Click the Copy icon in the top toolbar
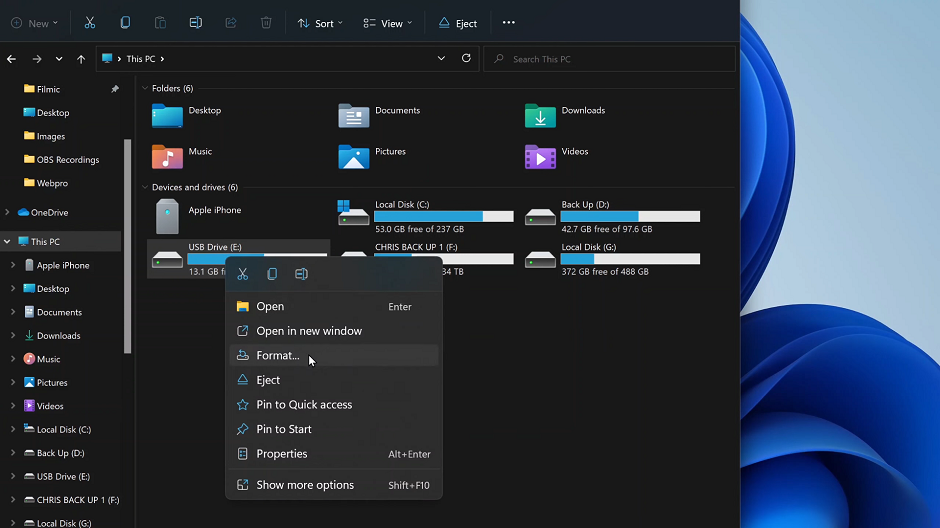The width and height of the screenshot is (940, 528). click(x=125, y=23)
